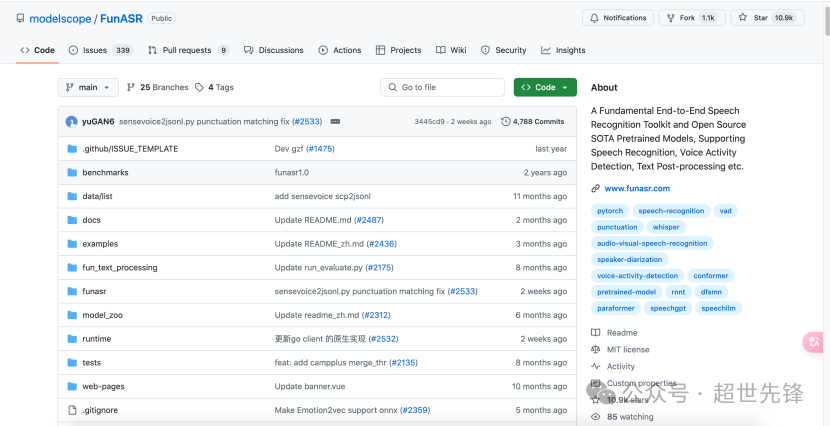Viewport: 830px width, 426px height.
Task: Open yuGAN6 author profile link
Action: [98, 122]
